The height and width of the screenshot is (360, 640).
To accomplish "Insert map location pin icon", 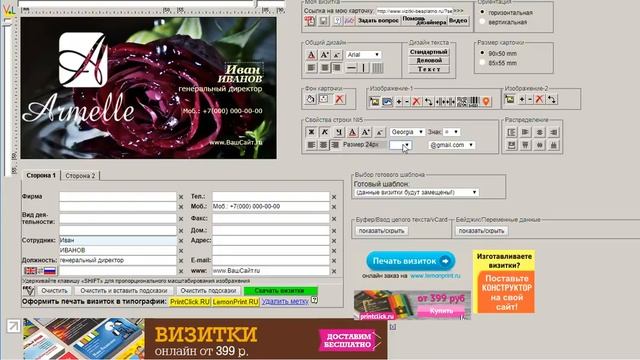I will click(x=486, y=102).
